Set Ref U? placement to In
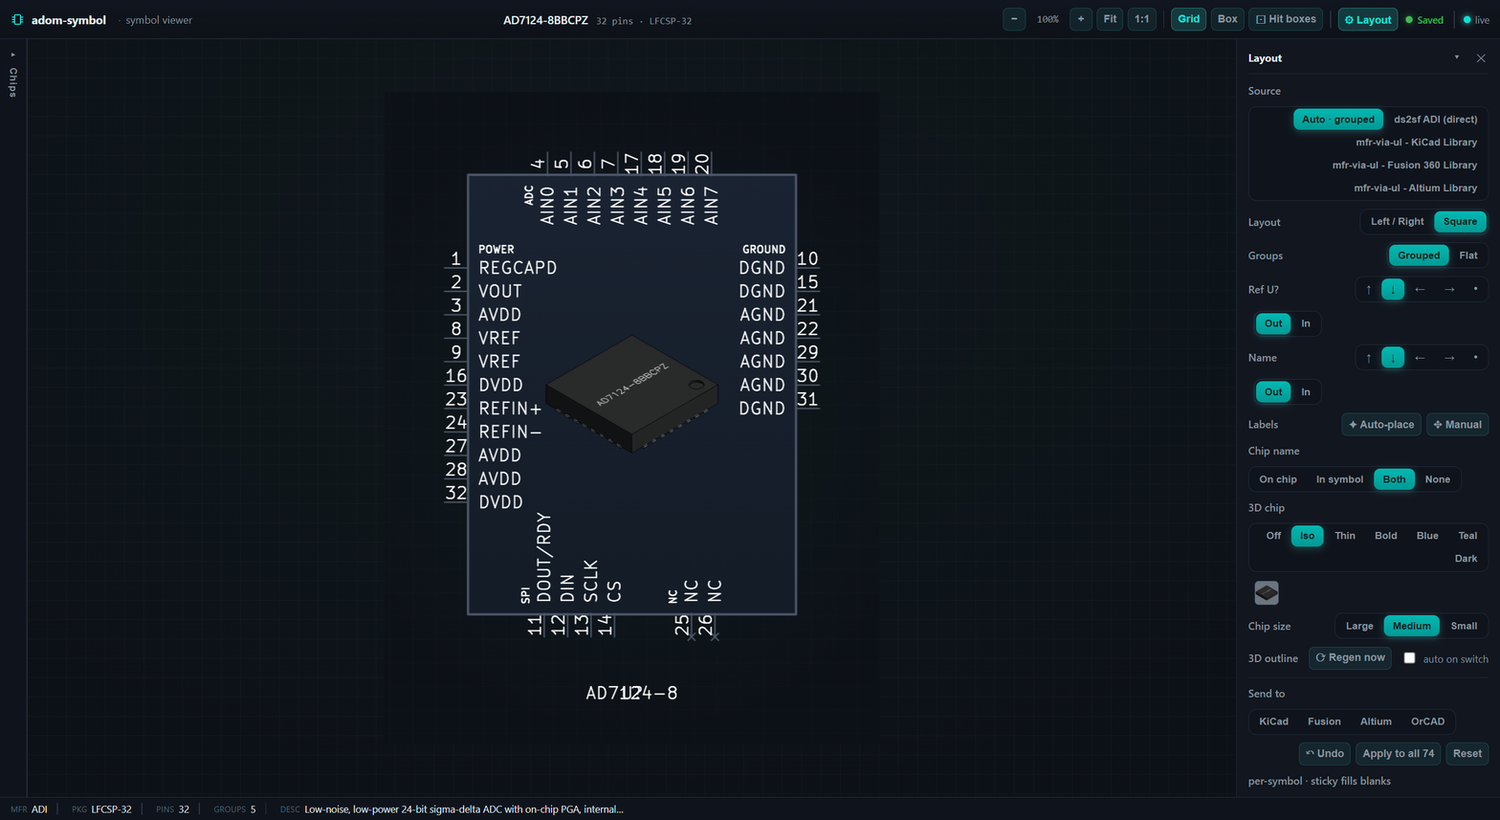The width and height of the screenshot is (1500, 820). [1305, 324]
